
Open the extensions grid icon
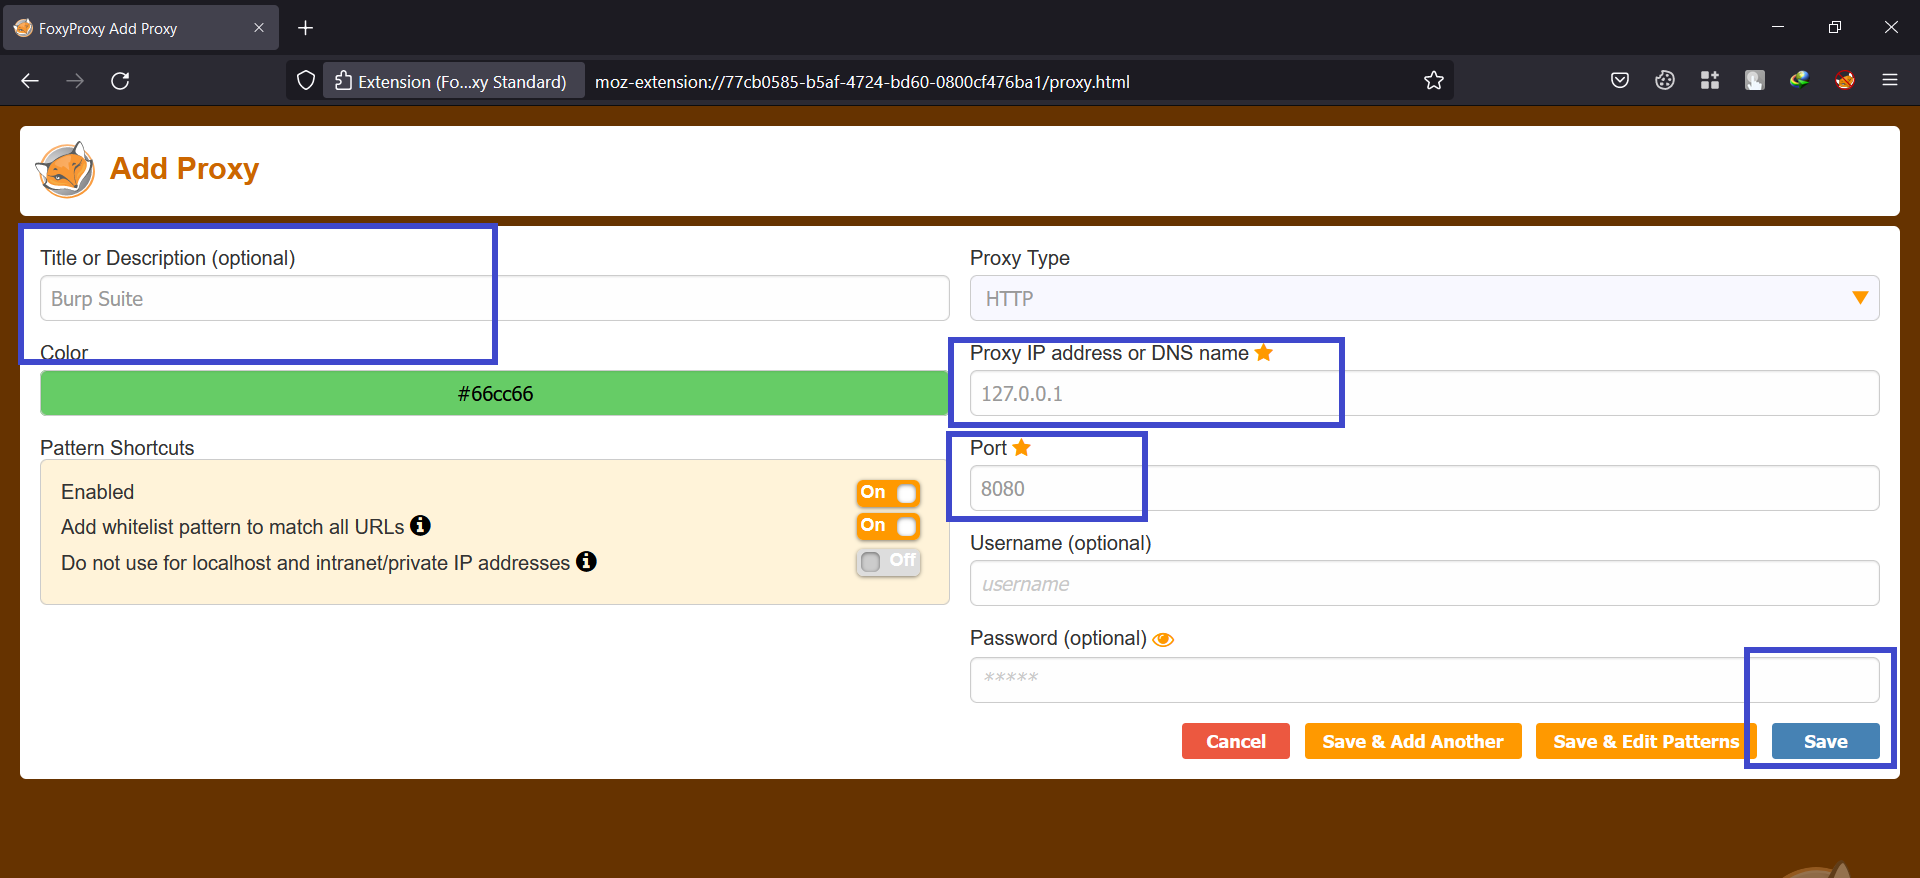[1710, 81]
